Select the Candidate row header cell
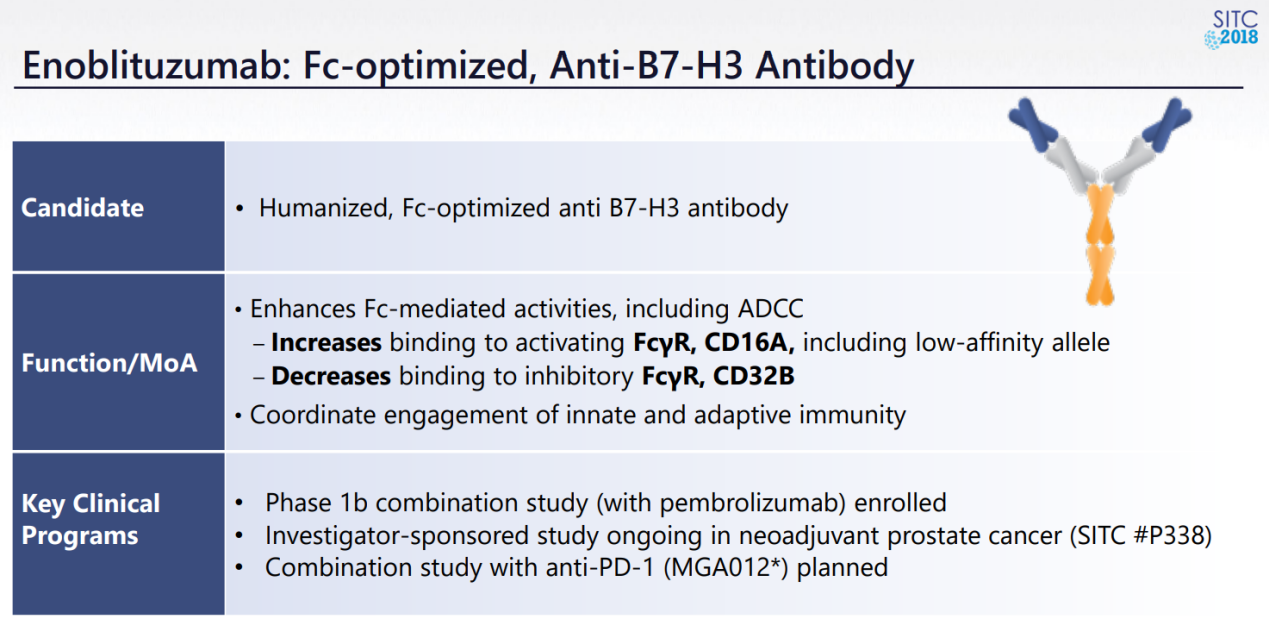Image resolution: width=1269 pixels, height=619 pixels. (119, 207)
